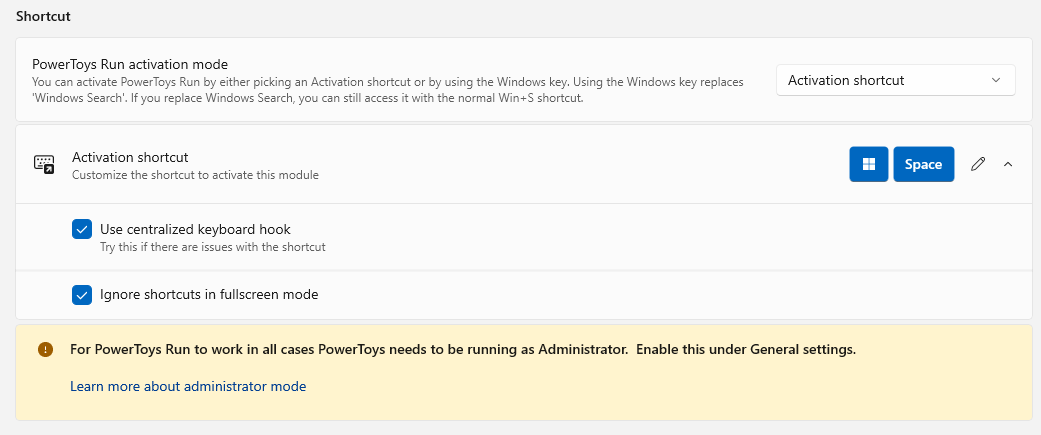Click the administrator warning message text
The width and height of the screenshot is (1041, 435).
coord(462,350)
